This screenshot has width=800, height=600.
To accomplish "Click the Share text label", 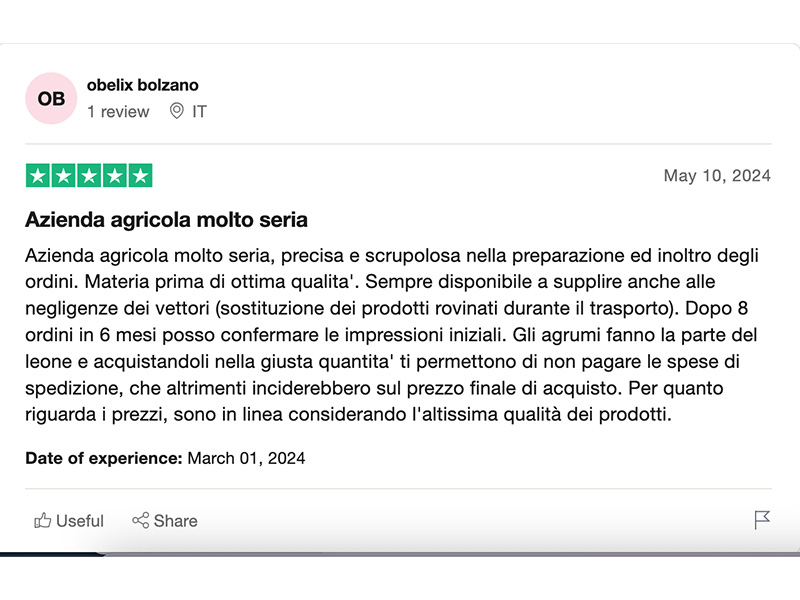I will 176,520.
